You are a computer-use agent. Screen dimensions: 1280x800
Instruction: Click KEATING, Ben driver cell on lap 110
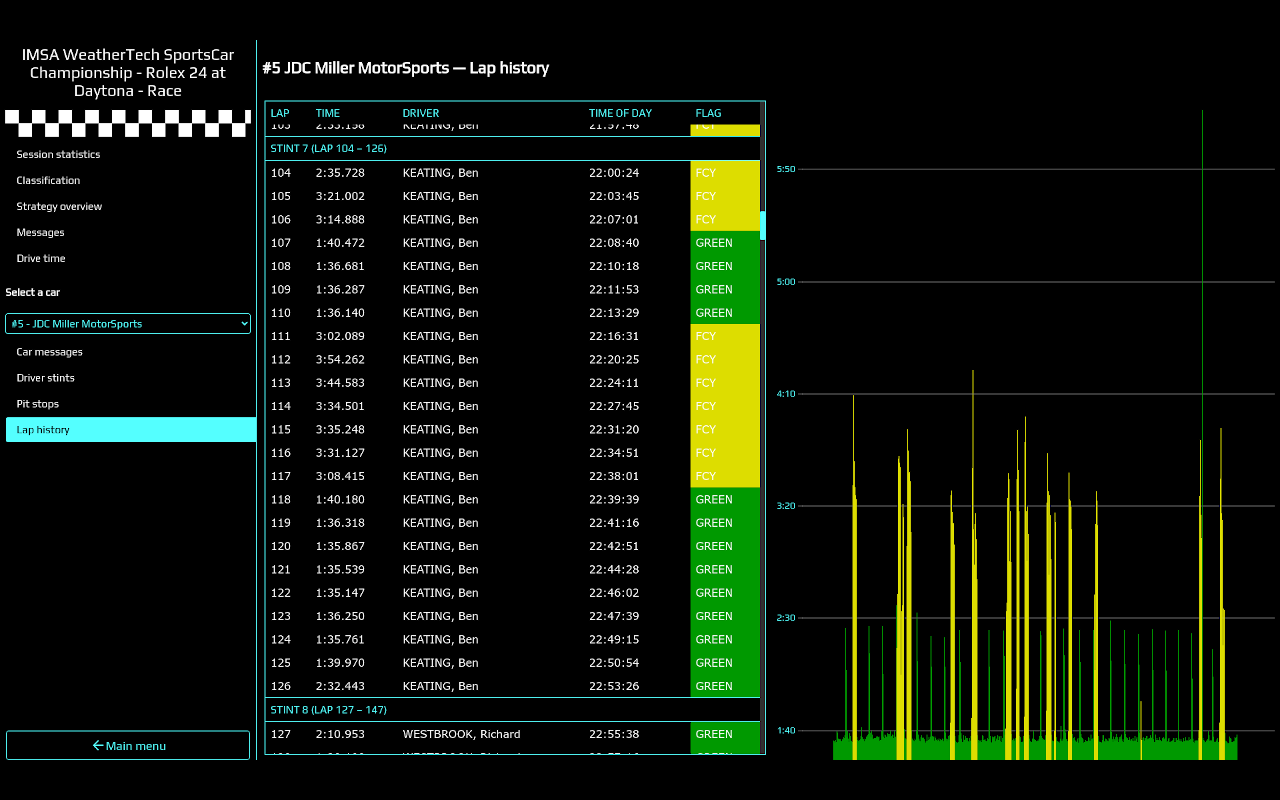(440, 313)
